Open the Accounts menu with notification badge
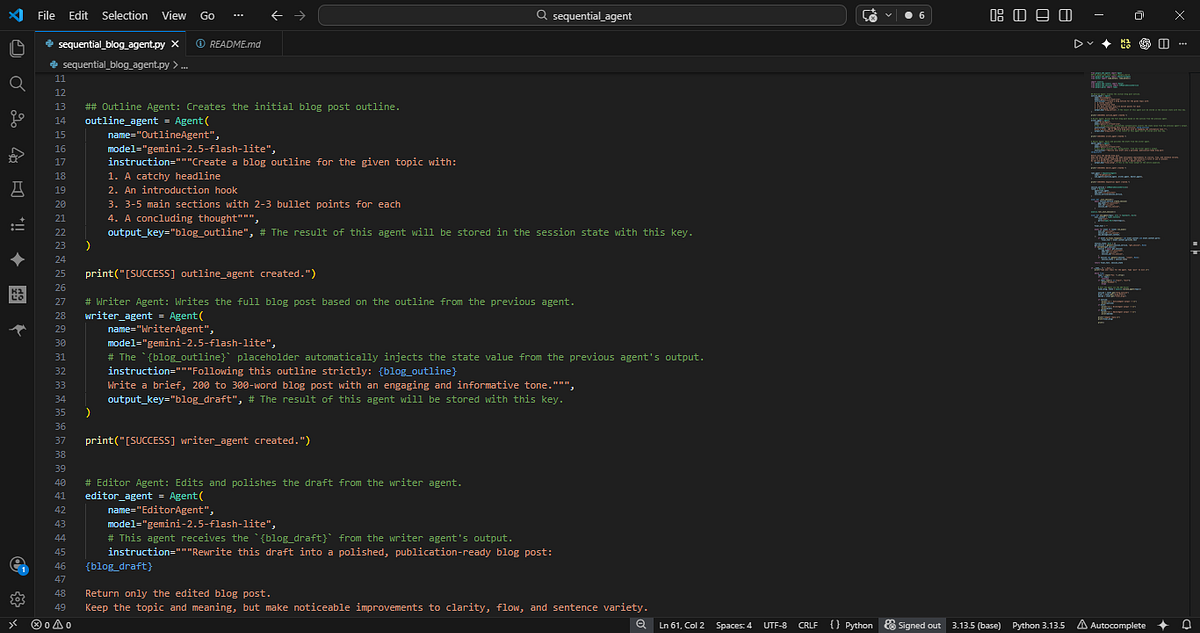Screen dimensions: 1200x633 [x=16, y=565]
